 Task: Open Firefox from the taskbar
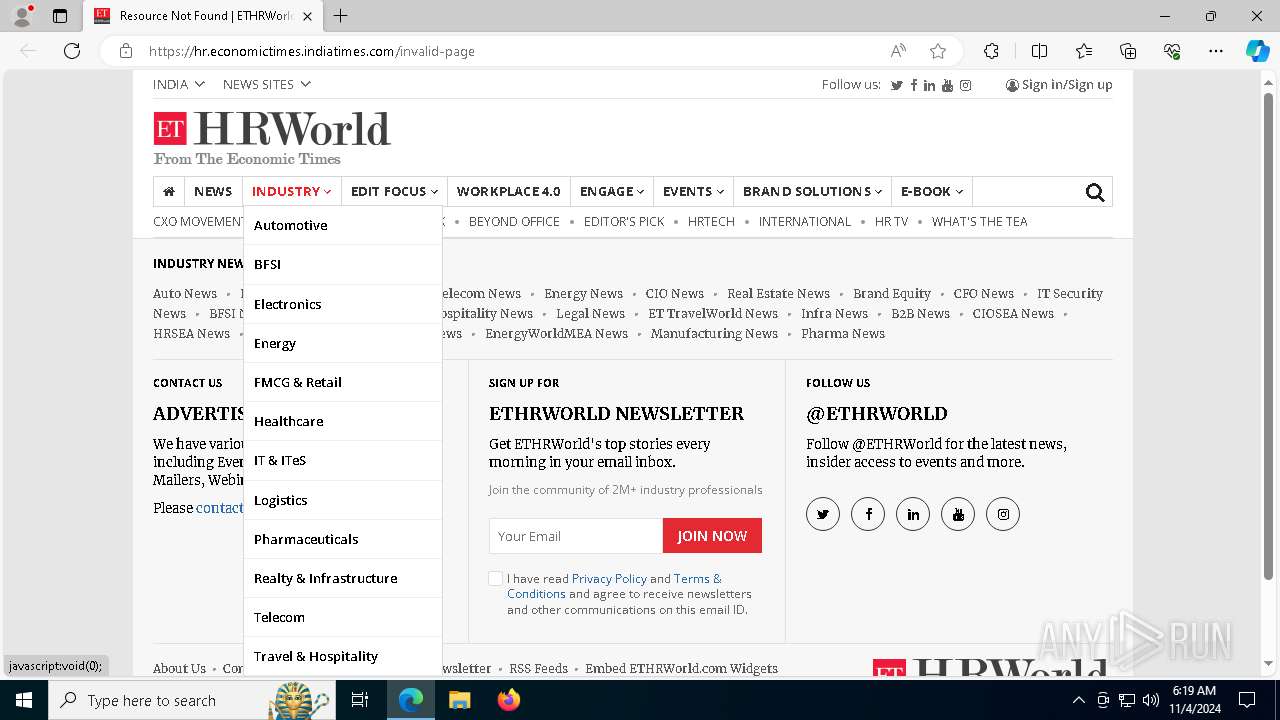[509, 700]
